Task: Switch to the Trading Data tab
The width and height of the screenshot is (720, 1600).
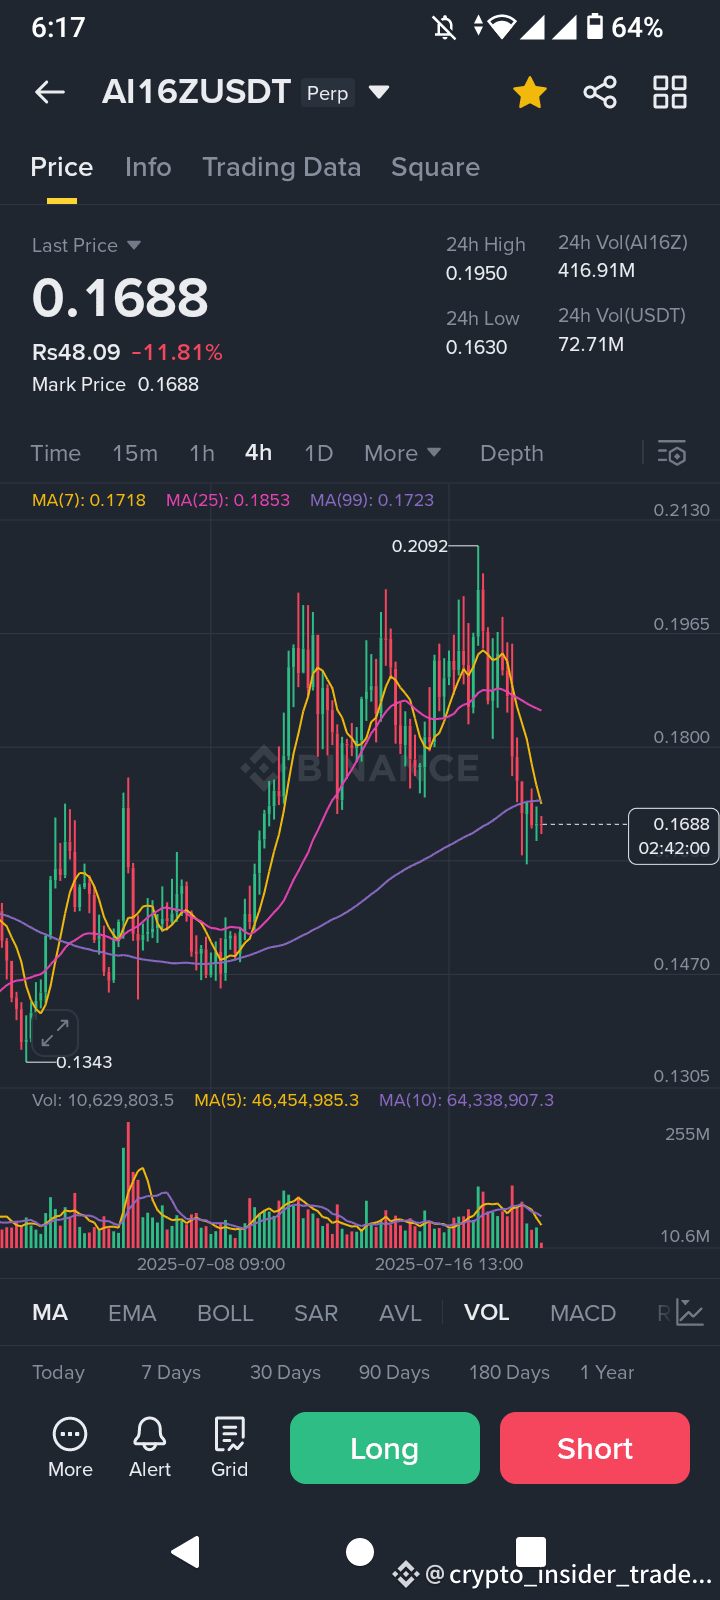Action: tap(281, 167)
